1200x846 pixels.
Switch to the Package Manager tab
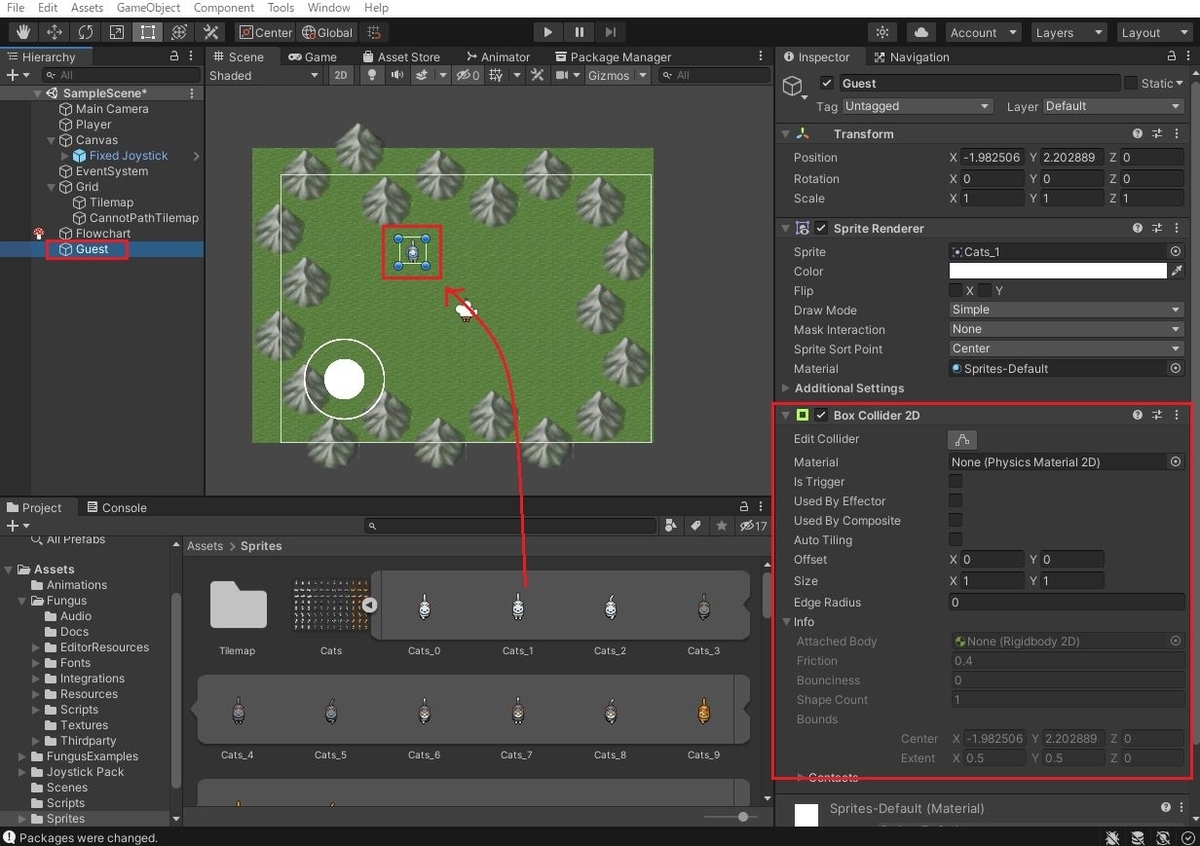[x=612, y=57]
